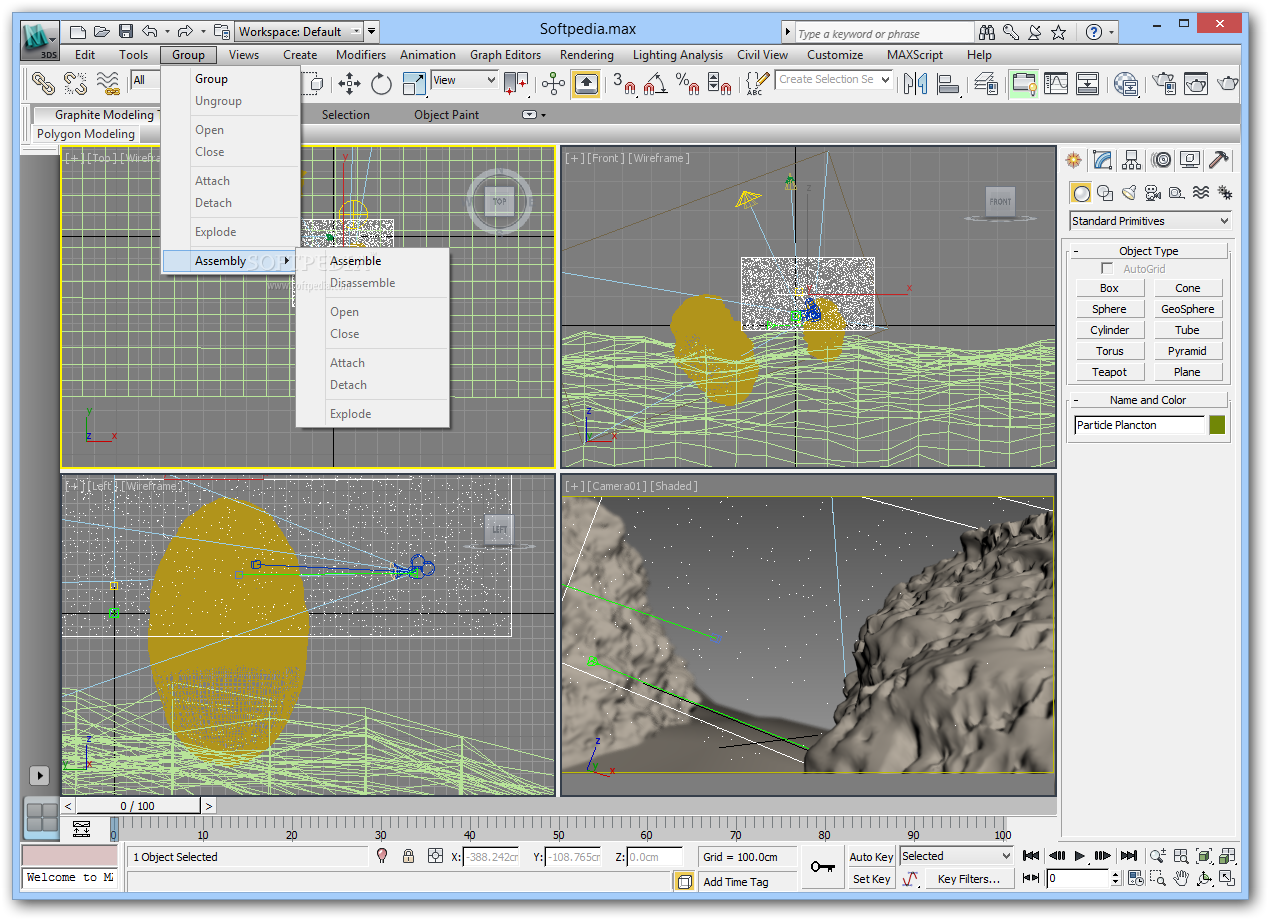Click the Bind to Space Warp icon
Screen dimensions: 1269x920
click(x=108, y=83)
